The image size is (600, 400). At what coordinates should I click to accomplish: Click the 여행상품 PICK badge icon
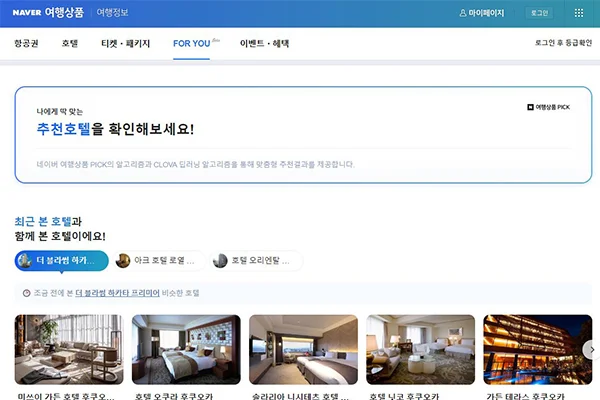(x=530, y=107)
